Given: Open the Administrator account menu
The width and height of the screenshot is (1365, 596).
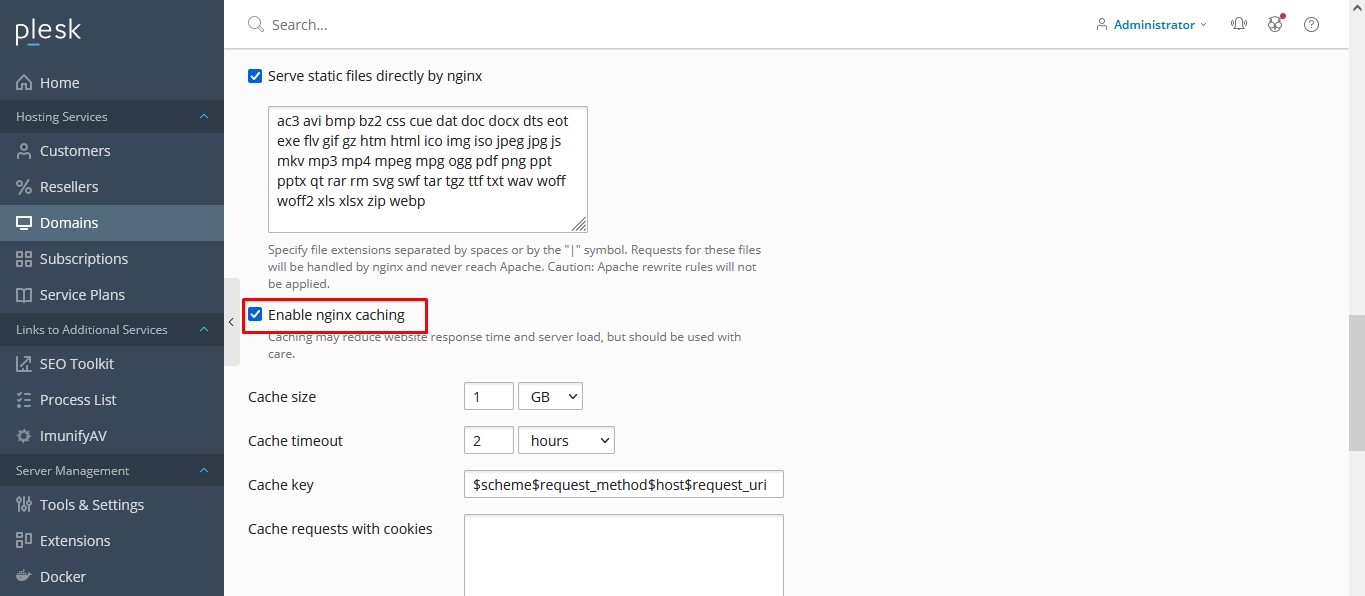Looking at the screenshot, I should tap(1150, 23).
